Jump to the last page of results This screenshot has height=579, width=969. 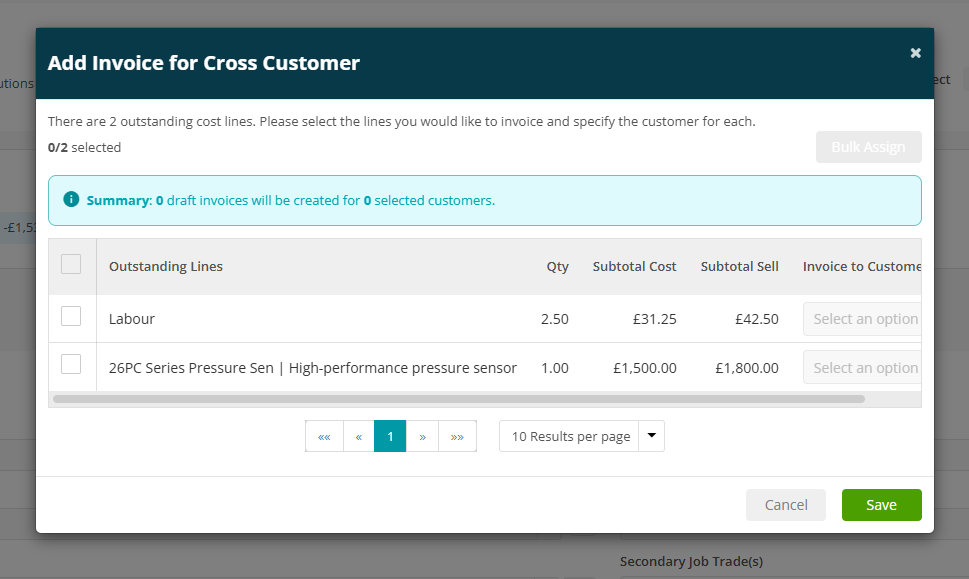457,436
